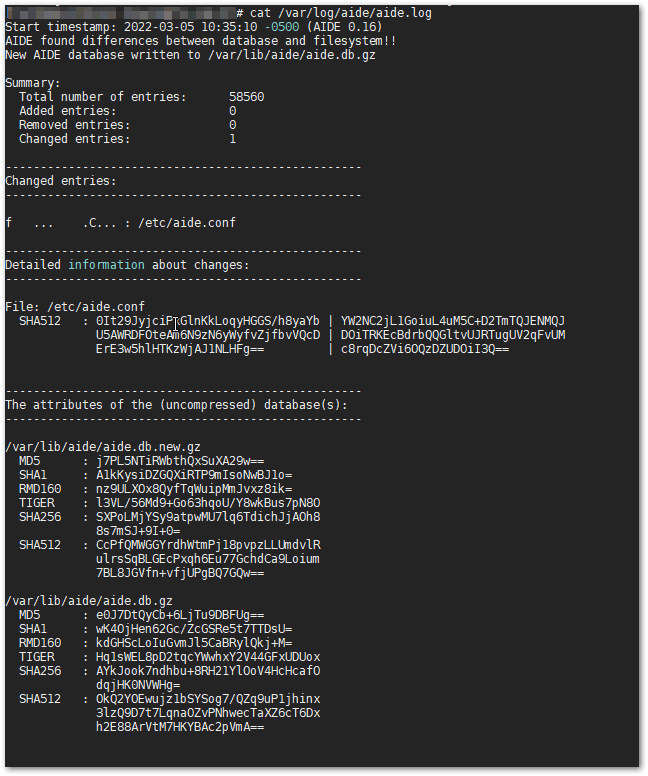Screen dimensions: 648x776
Task: Click the highlighted word 'information'
Action: click(106, 265)
